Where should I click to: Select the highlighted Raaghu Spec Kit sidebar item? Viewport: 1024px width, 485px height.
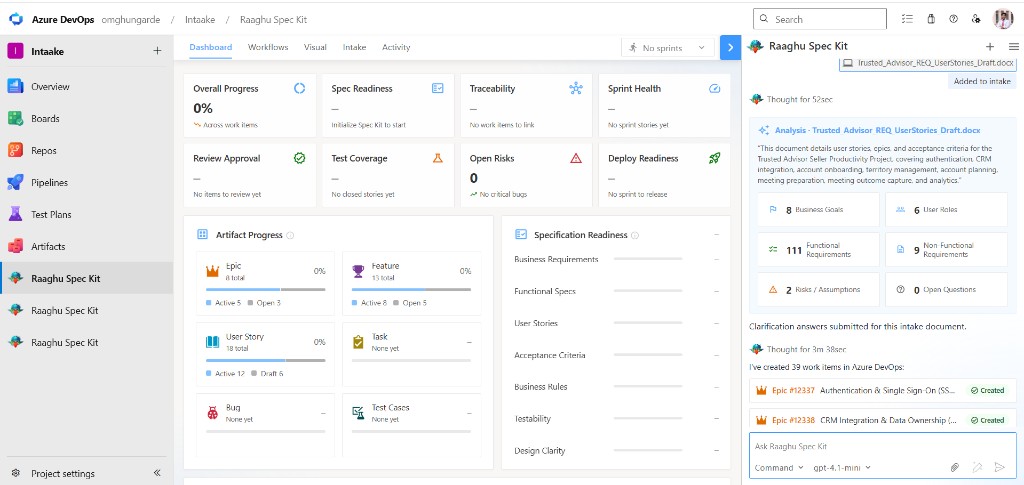[87, 278]
